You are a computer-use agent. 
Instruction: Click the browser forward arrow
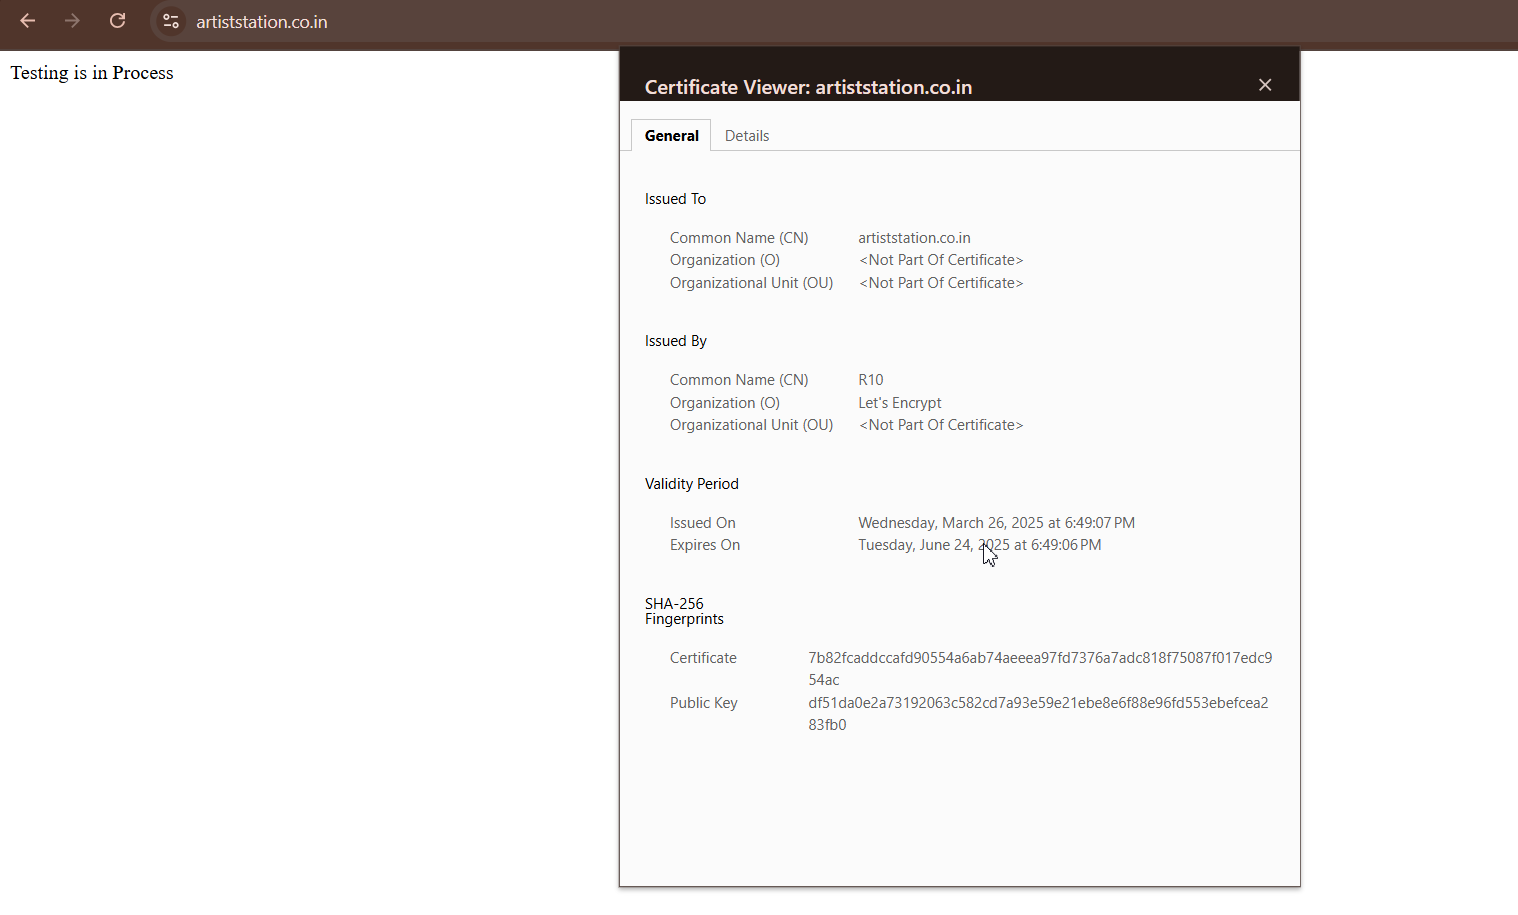coord(72,21)
